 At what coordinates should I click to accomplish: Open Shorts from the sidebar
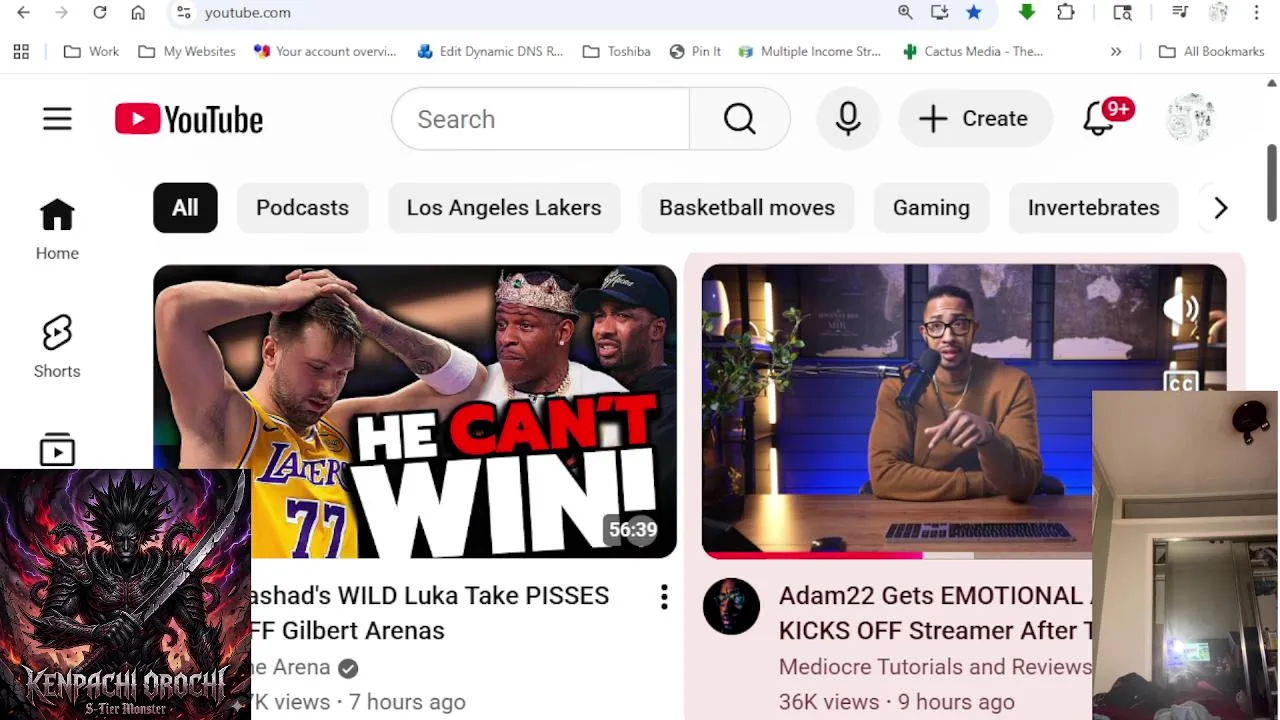(57, 347)
